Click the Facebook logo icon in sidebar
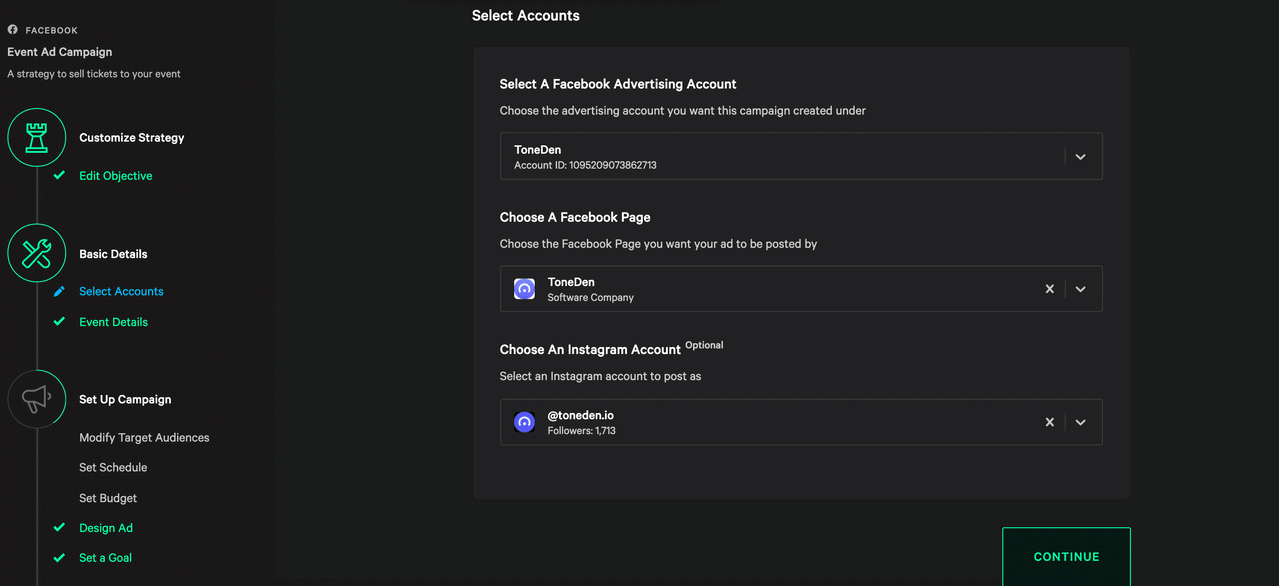This screenshot has width=1279, height=586. coord(13,30)
